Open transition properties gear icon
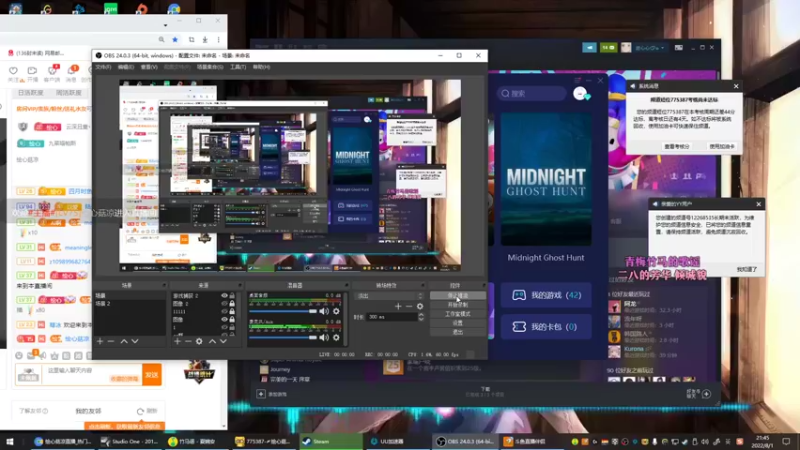800x450 pixels. pos(420,306)
